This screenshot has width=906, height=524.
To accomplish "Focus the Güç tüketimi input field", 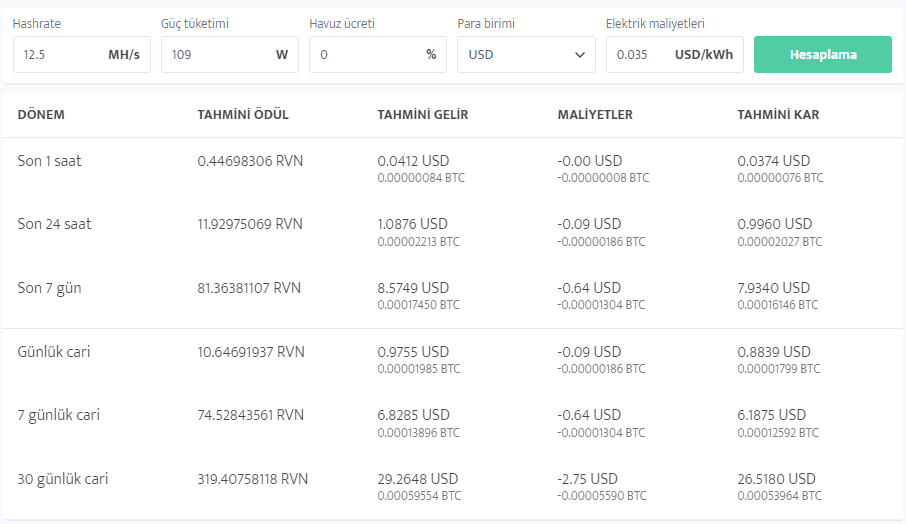I will tap(229, 54).
